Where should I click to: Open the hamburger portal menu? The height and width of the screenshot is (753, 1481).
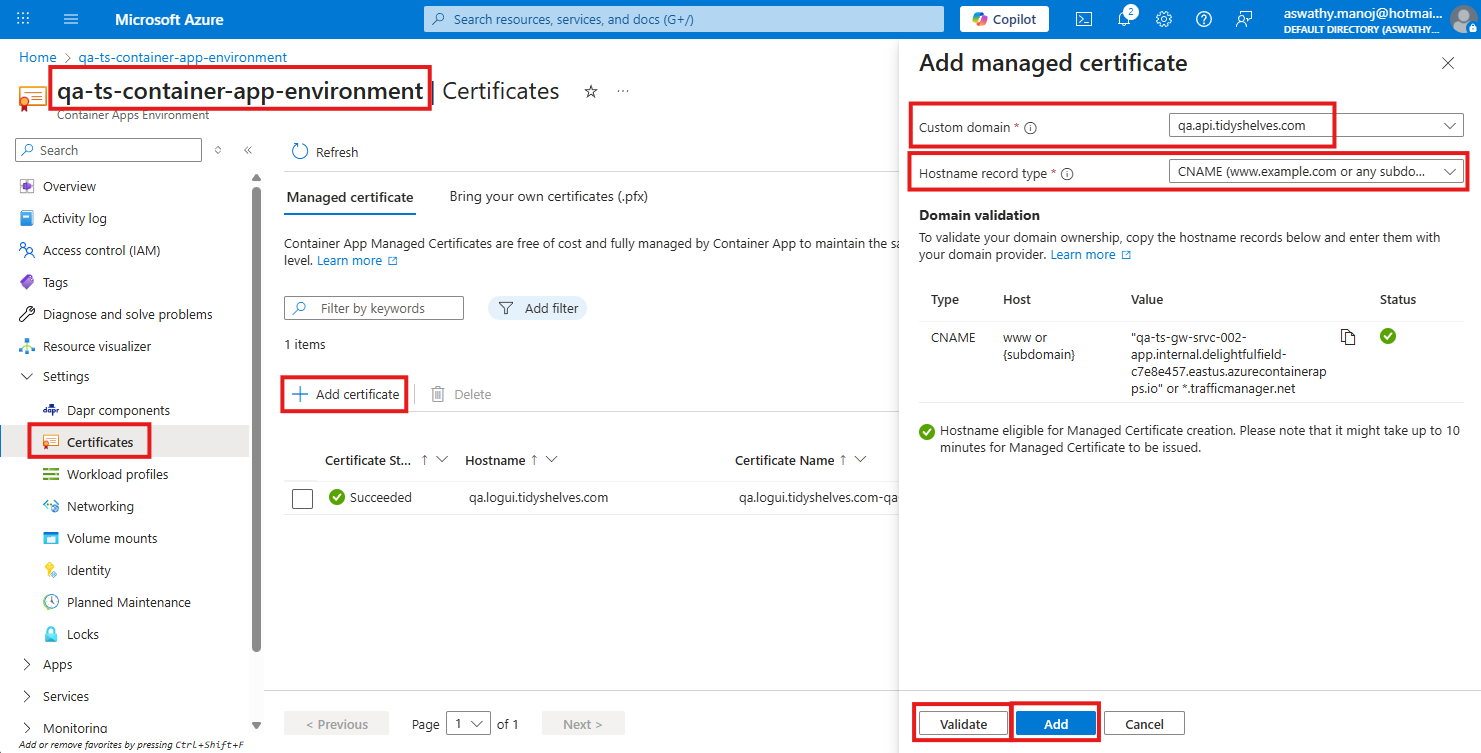71,19
